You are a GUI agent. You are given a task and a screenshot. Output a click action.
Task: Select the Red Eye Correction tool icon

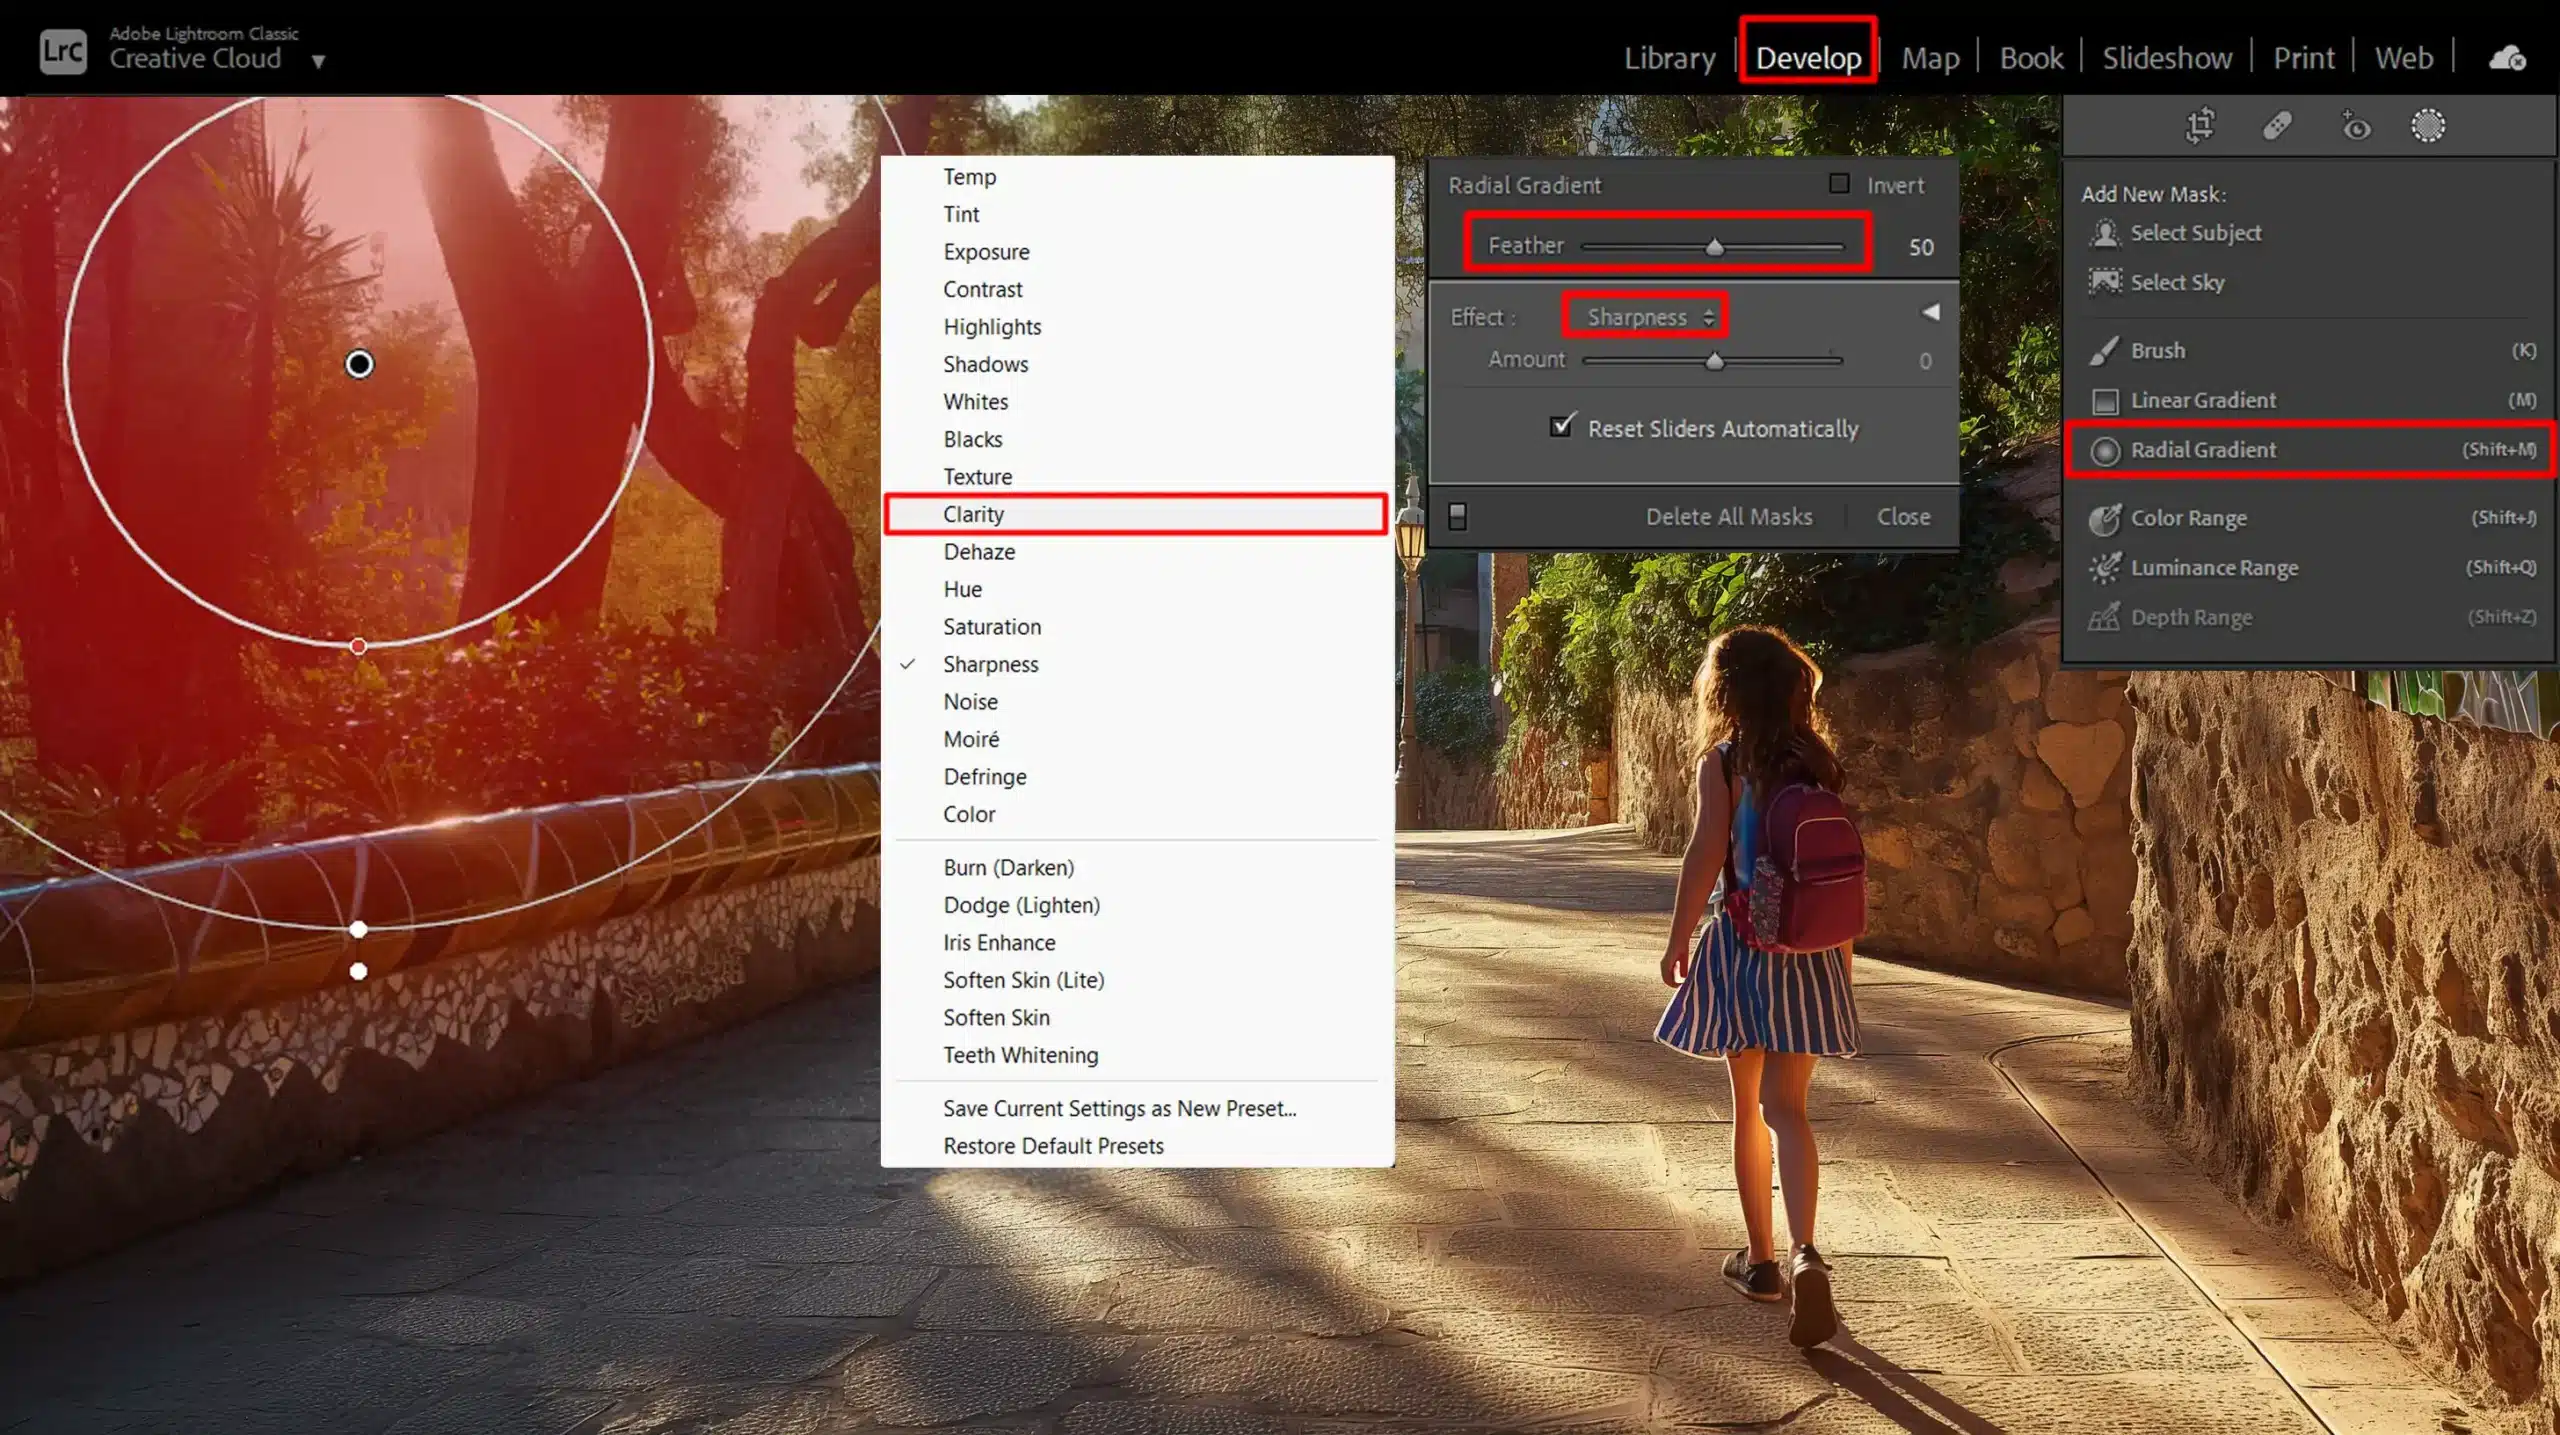pyautogui.click(x=2355, y=126)
